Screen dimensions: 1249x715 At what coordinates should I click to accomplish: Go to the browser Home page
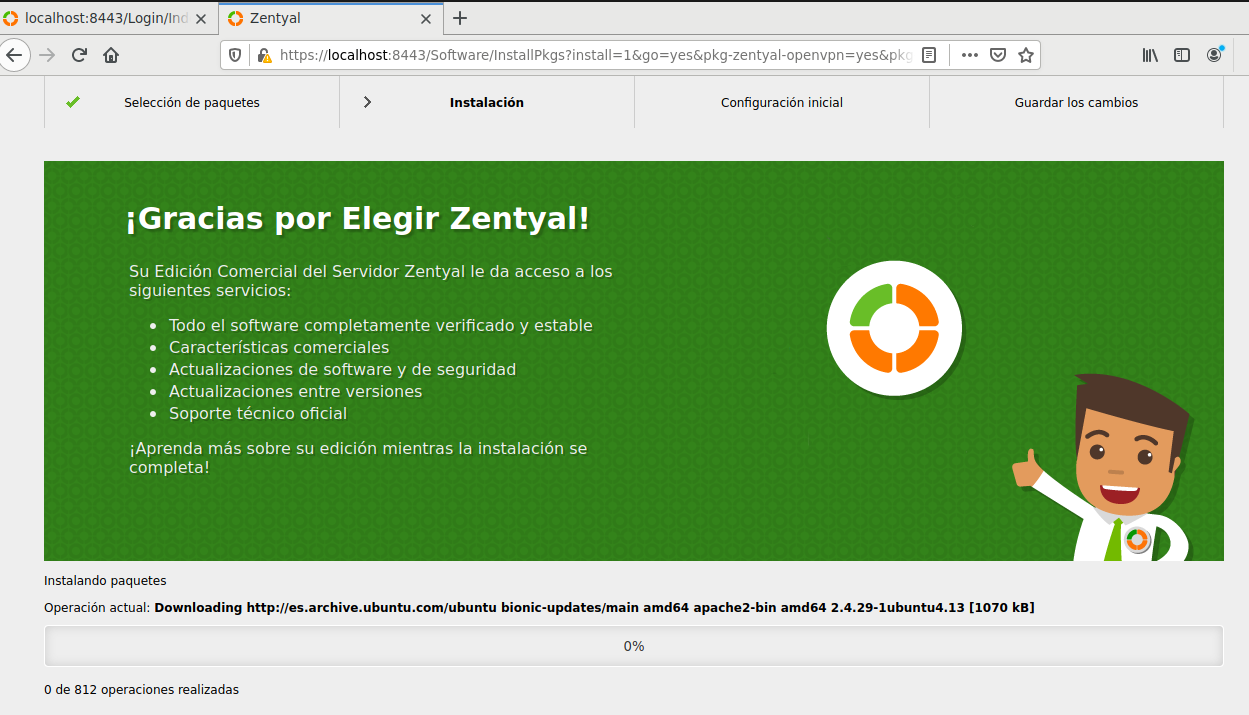coord(111,55)
